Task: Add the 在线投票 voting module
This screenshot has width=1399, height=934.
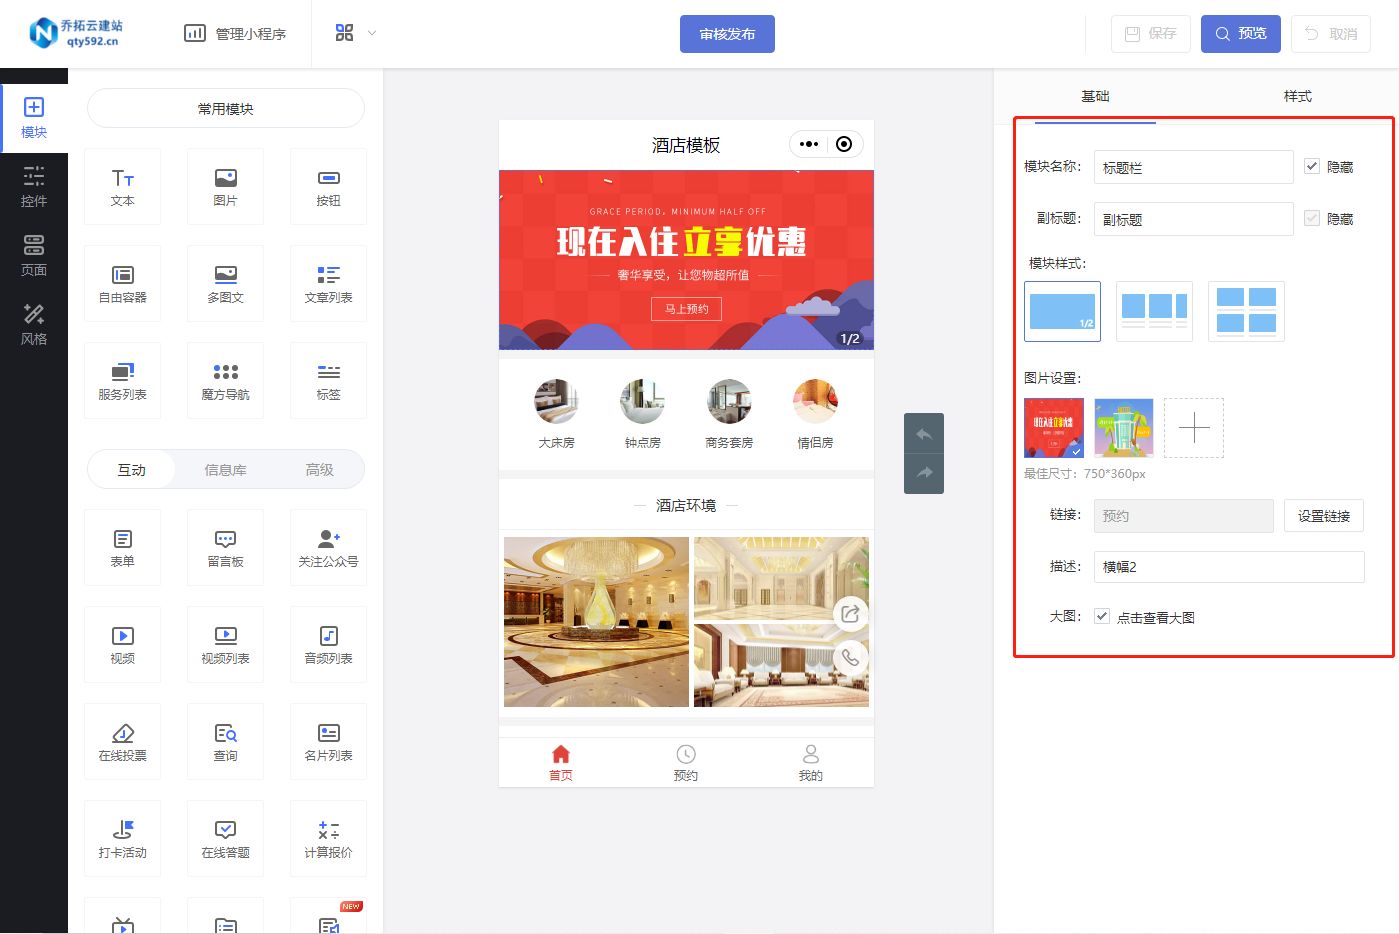Action: coord(122,741)
